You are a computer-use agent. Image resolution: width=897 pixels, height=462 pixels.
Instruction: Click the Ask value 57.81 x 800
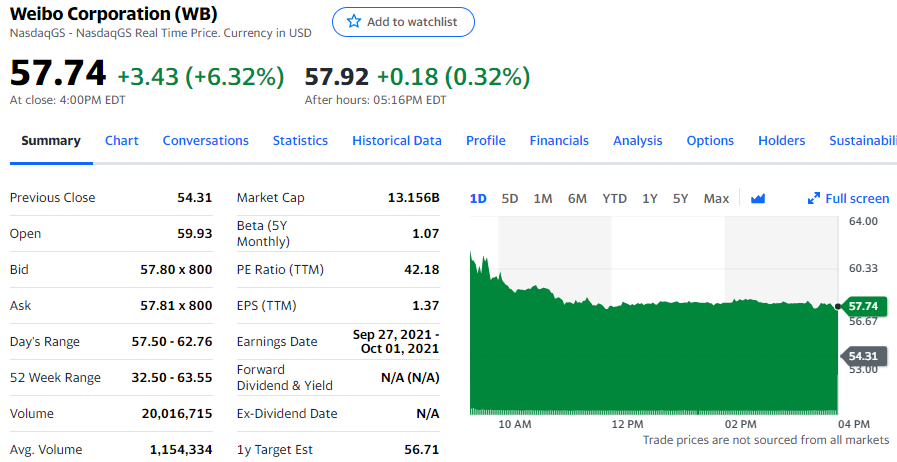[176, 305]
